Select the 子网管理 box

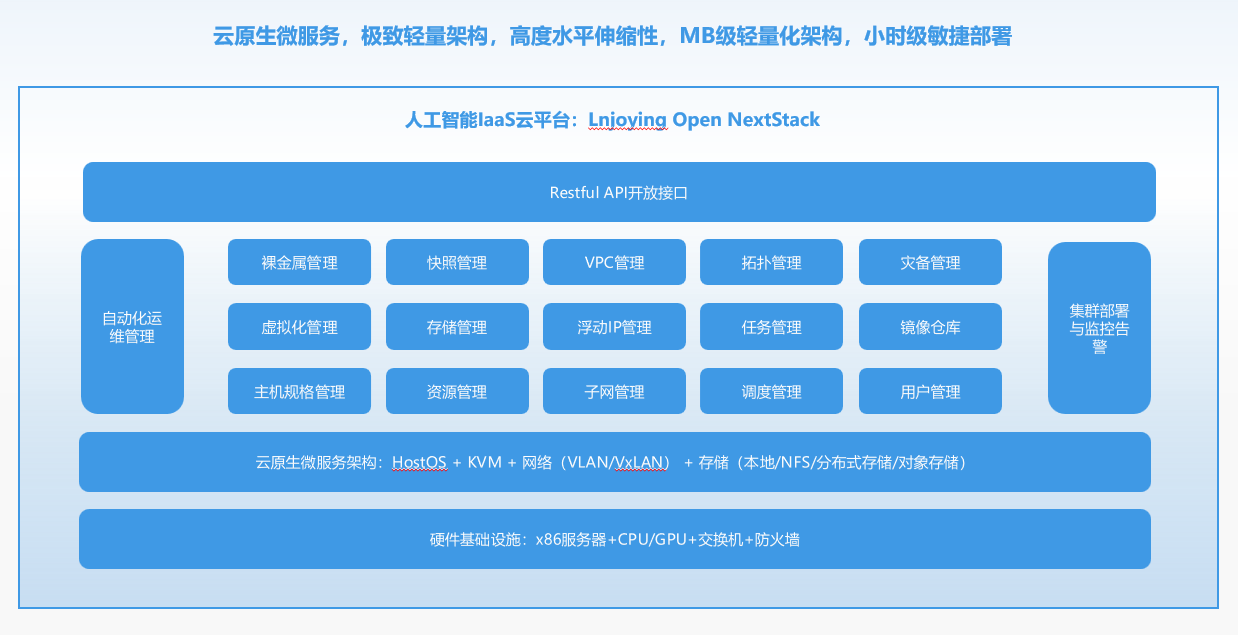tap(614, 391)
